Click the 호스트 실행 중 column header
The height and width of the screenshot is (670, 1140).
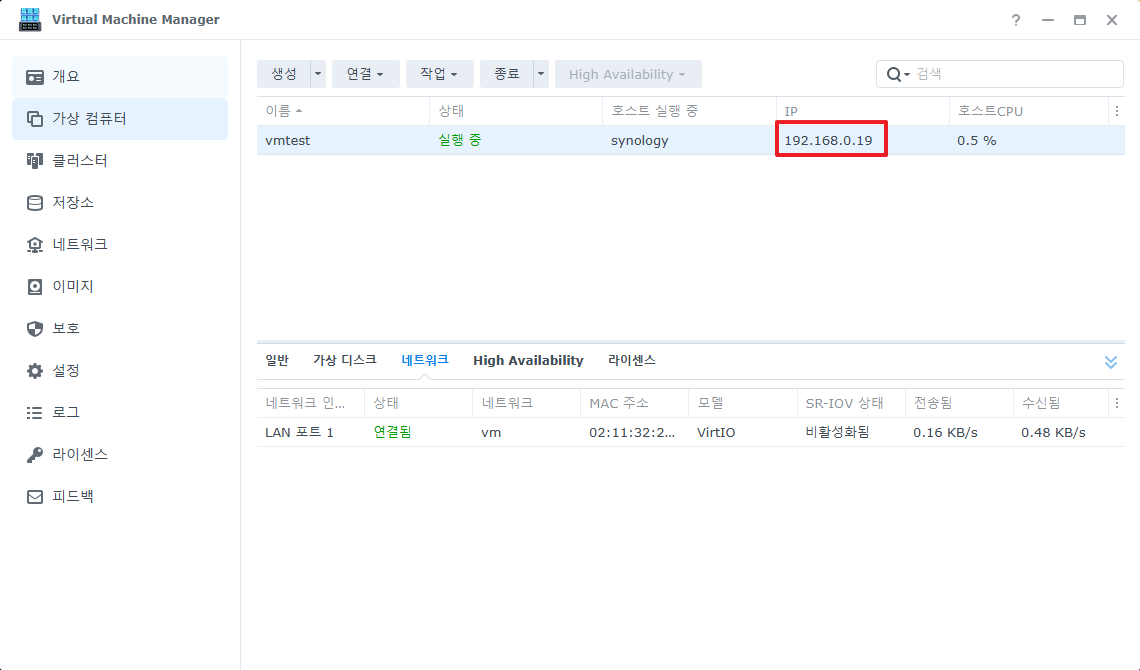(x=689, y=111)
